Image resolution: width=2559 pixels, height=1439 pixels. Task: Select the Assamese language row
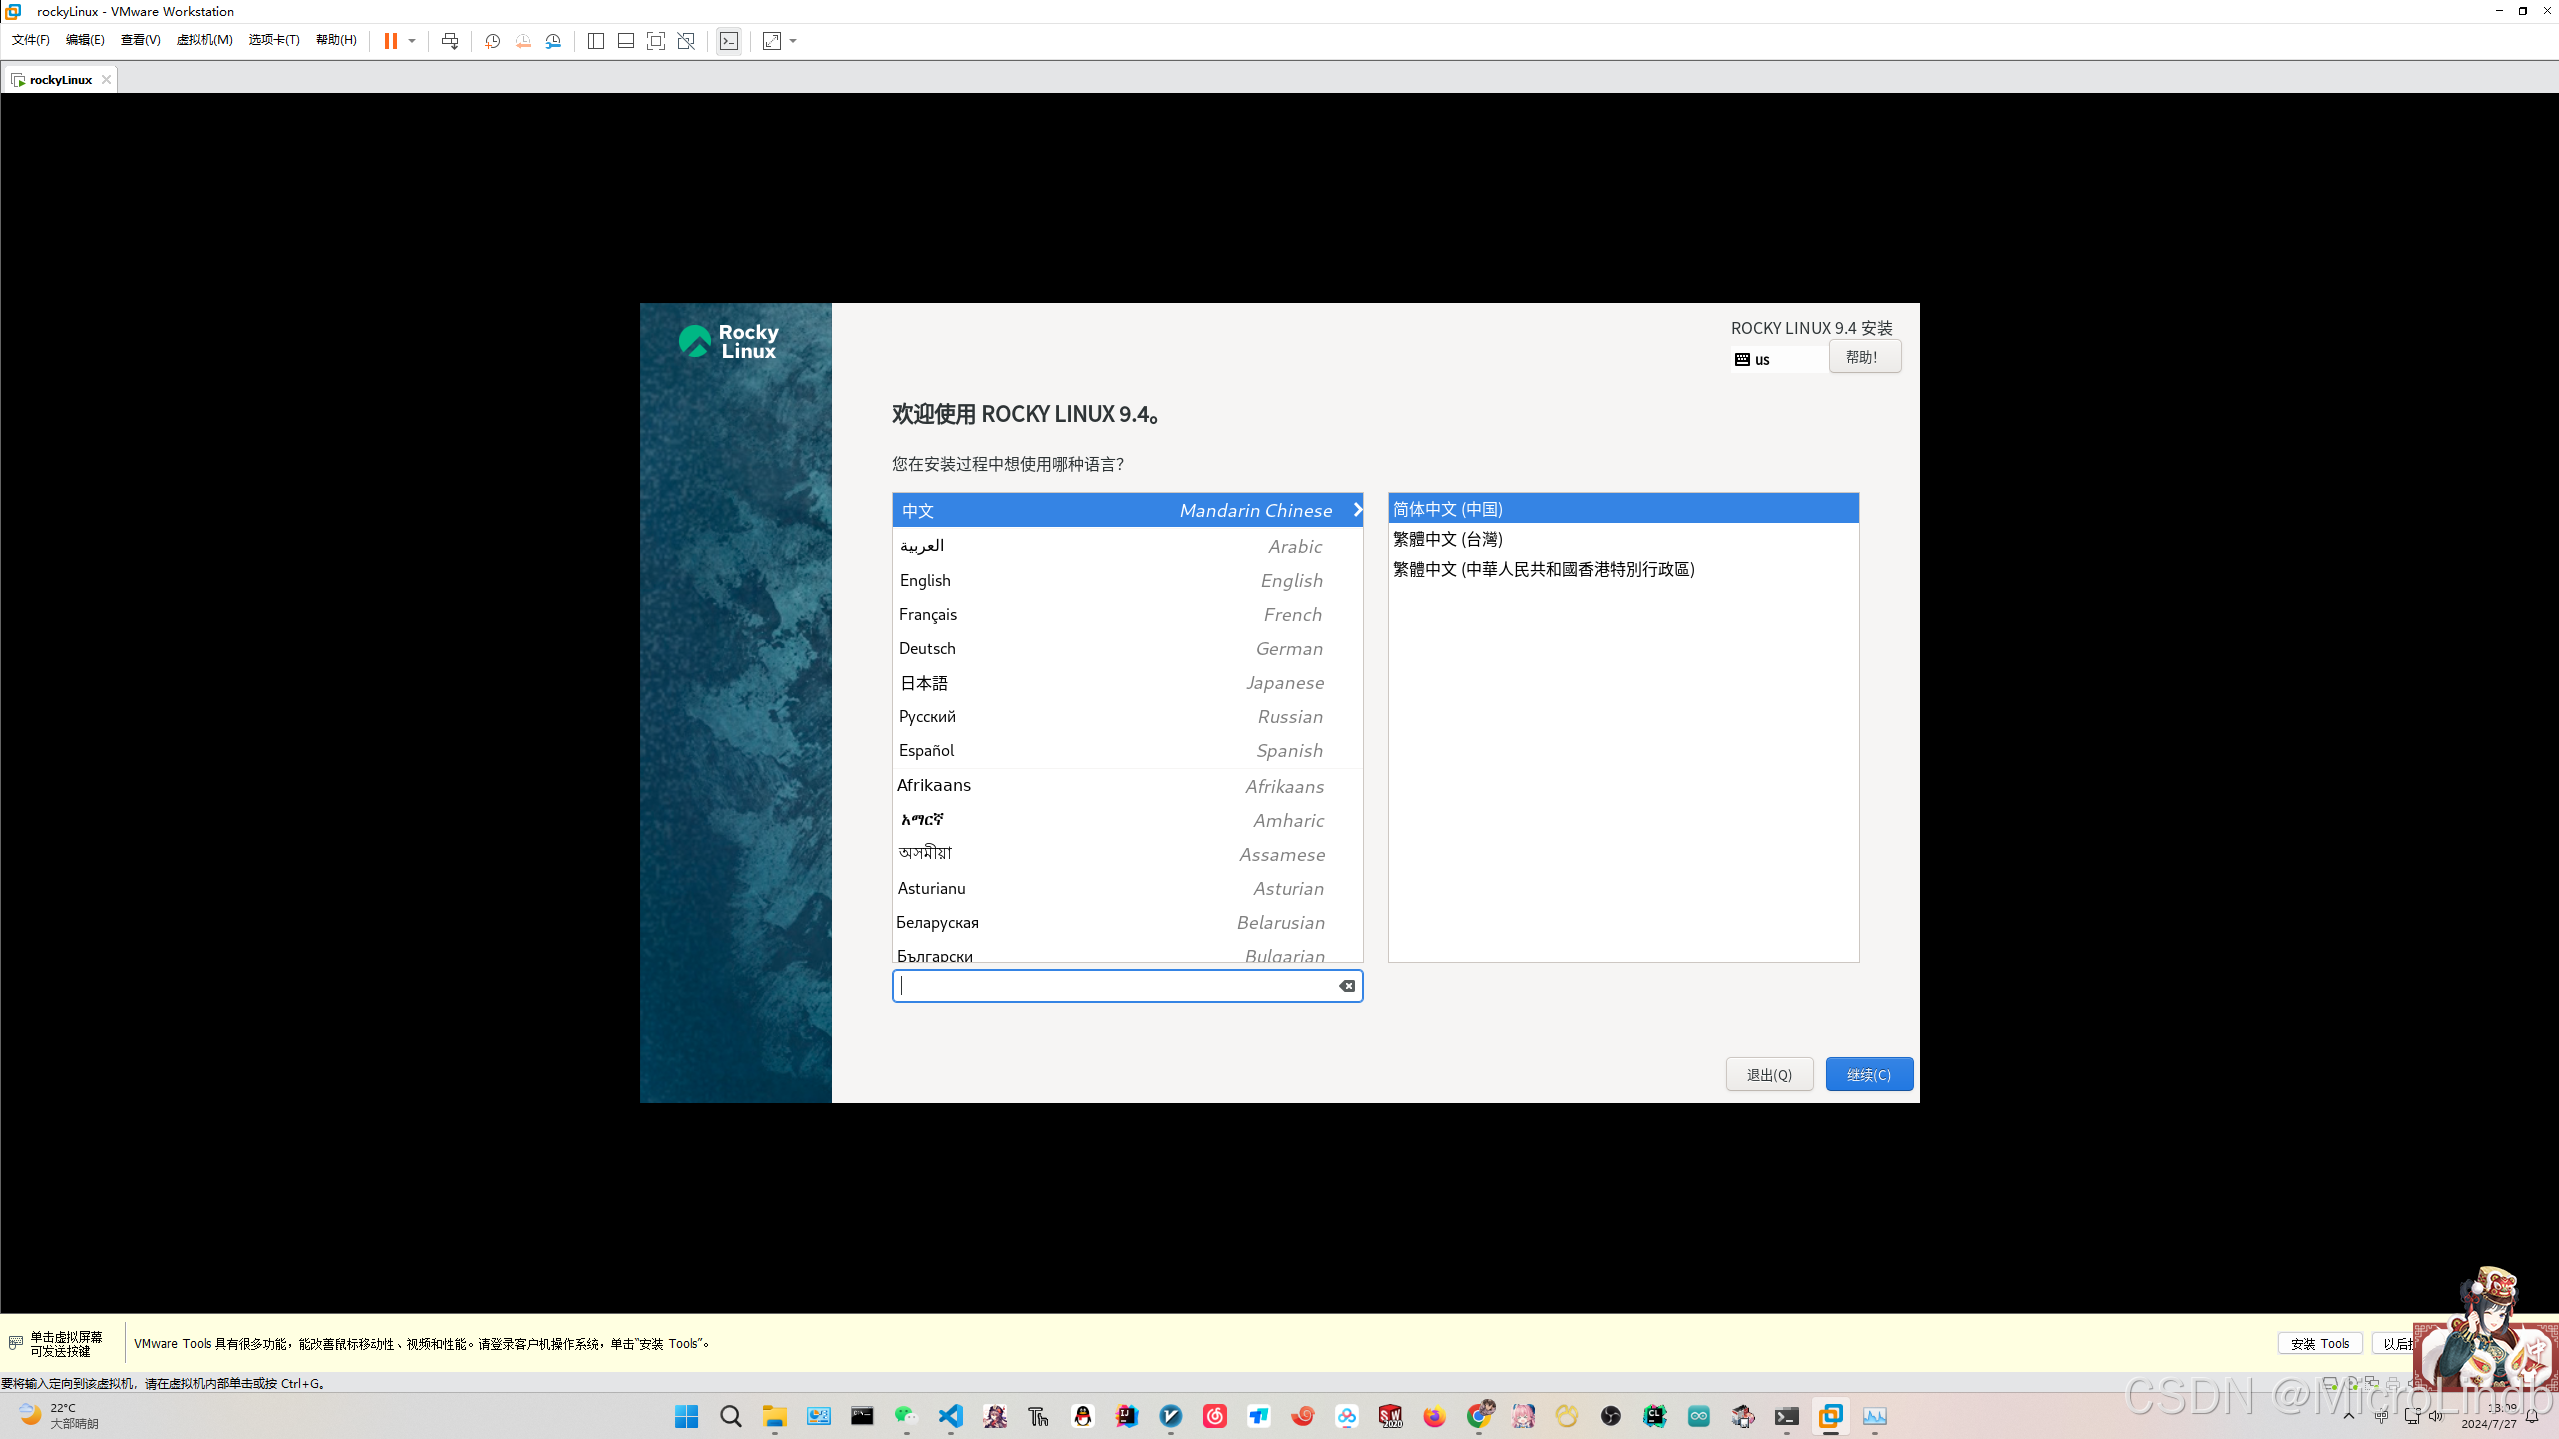(1127, 854)
